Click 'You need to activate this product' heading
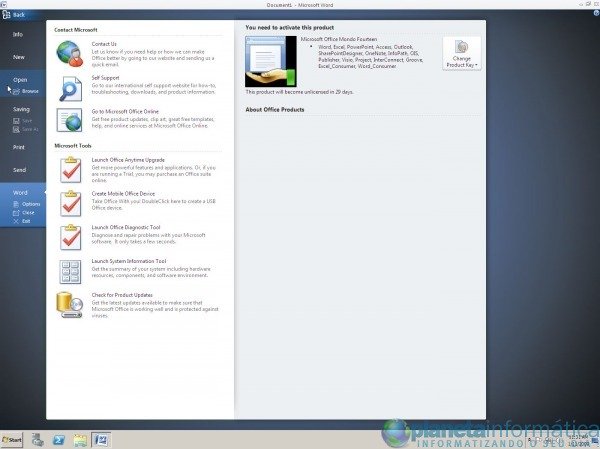 pyautogui.click(x=290, y=28)
